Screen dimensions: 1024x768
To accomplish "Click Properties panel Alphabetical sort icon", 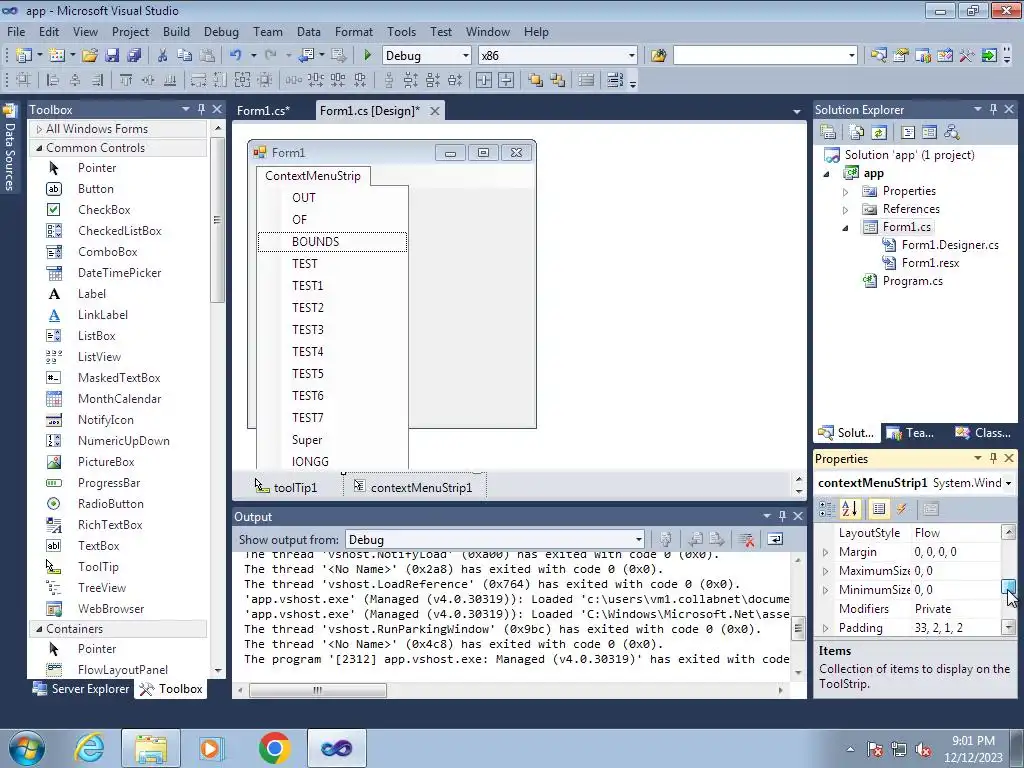I will pos(850,509).
